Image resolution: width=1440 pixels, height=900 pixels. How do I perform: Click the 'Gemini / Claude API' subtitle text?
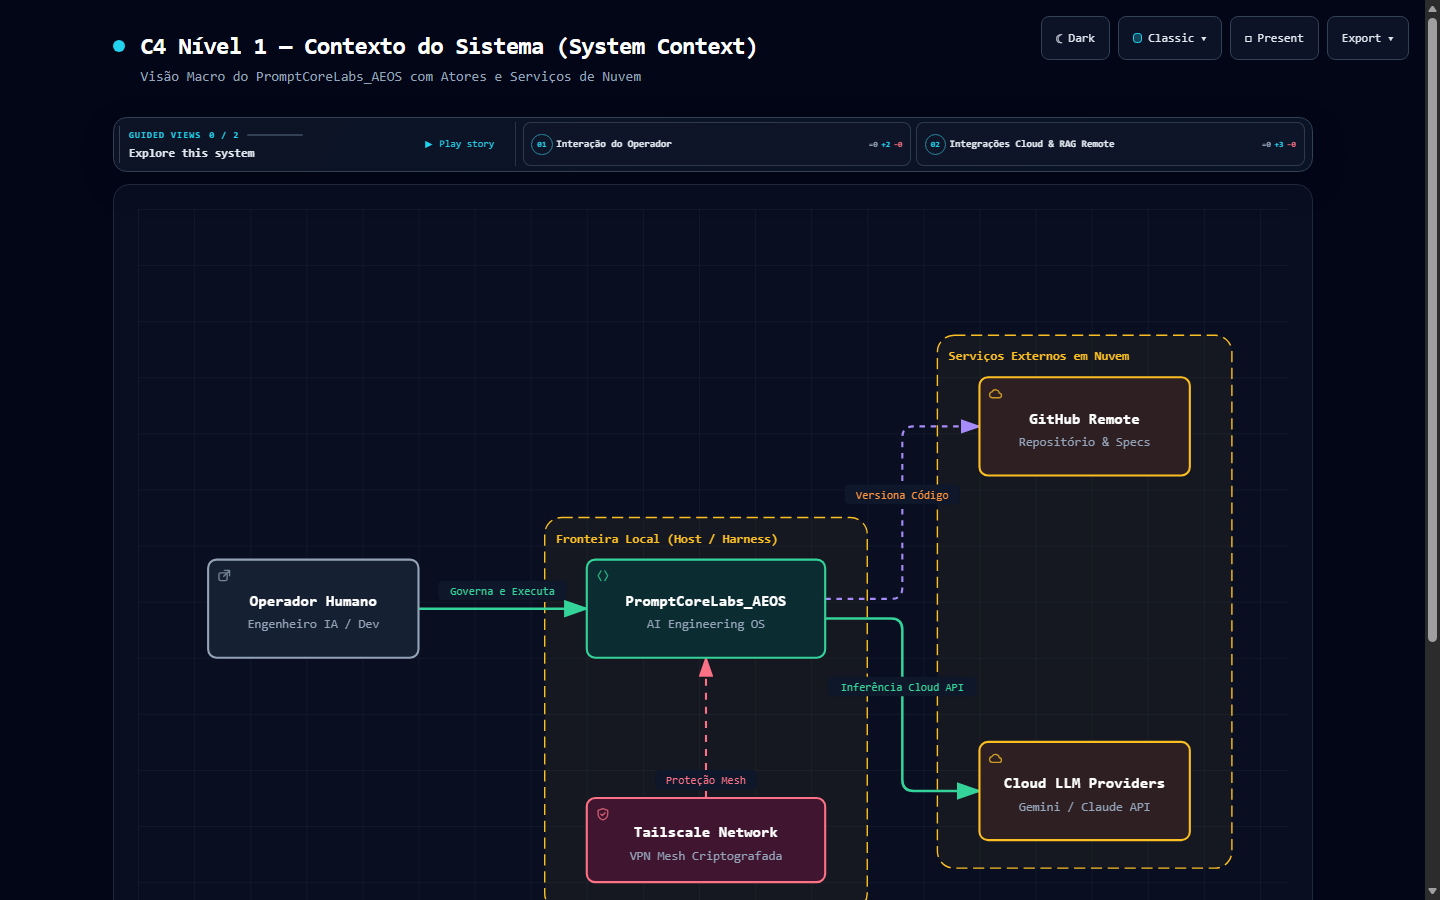click(x=1084, y=807)
